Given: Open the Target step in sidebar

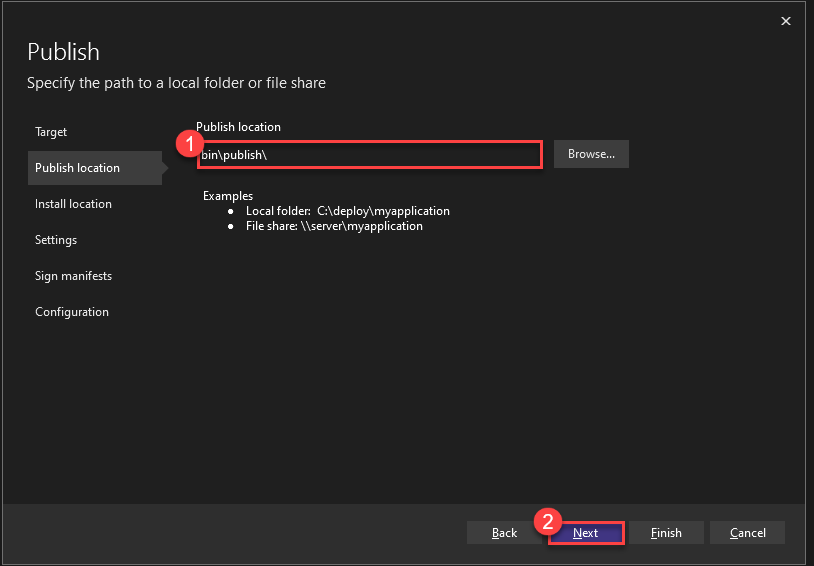Looking at the screenshot, I should pyautogui.click(x=51, y=132).
